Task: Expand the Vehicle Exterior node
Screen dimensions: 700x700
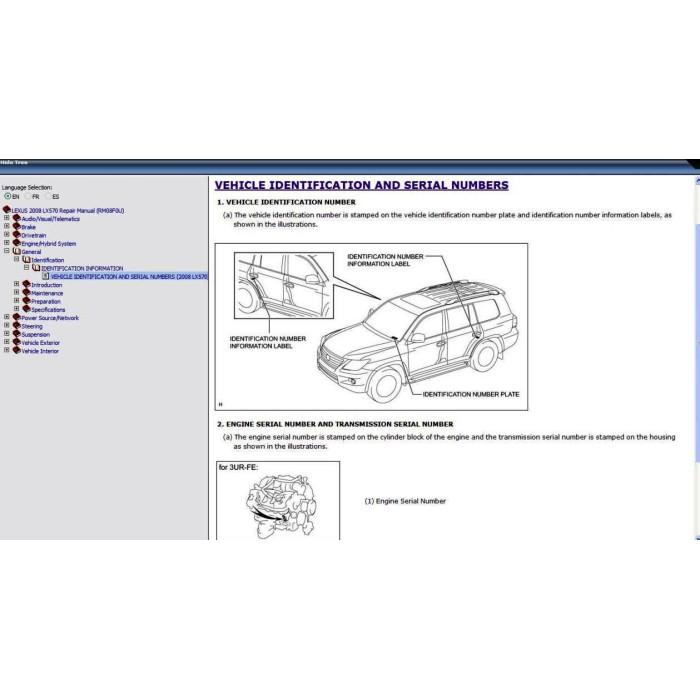Action: [x=7, y=342]
